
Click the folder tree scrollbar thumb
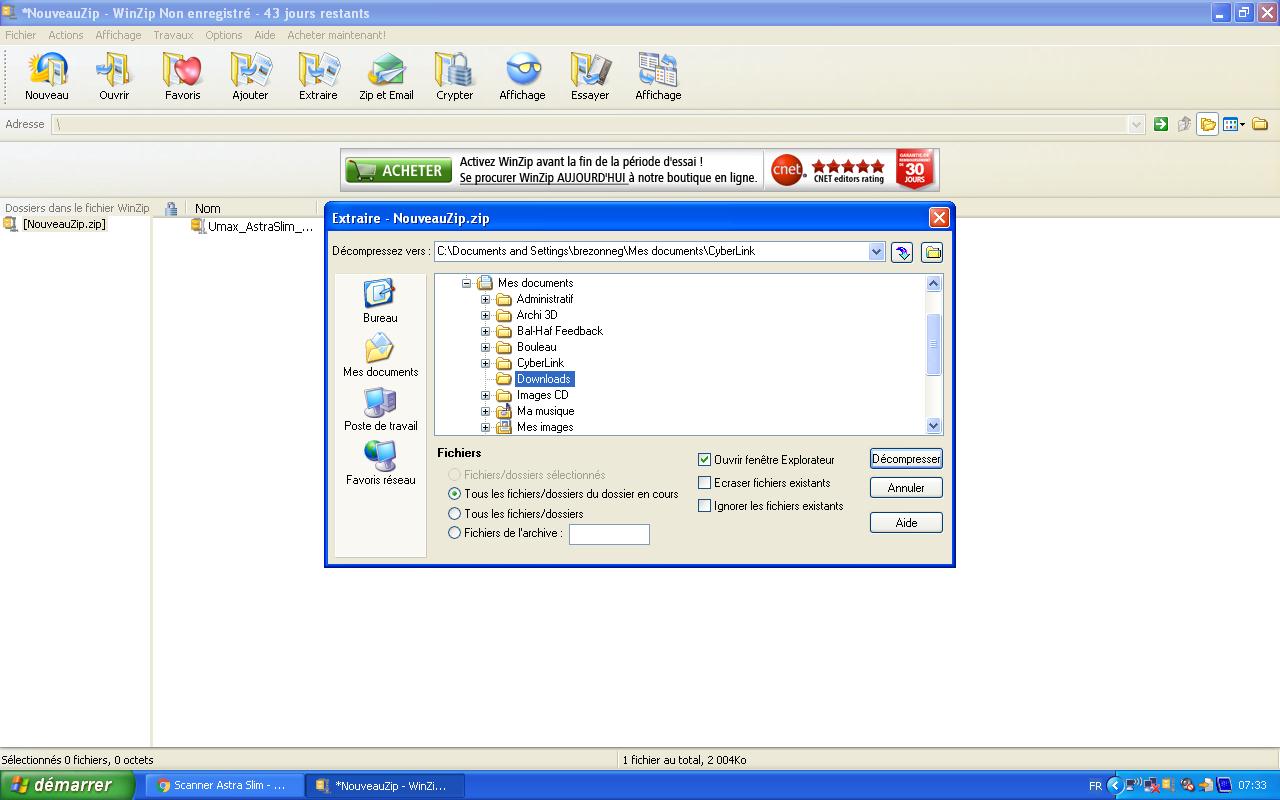(934, 344)
